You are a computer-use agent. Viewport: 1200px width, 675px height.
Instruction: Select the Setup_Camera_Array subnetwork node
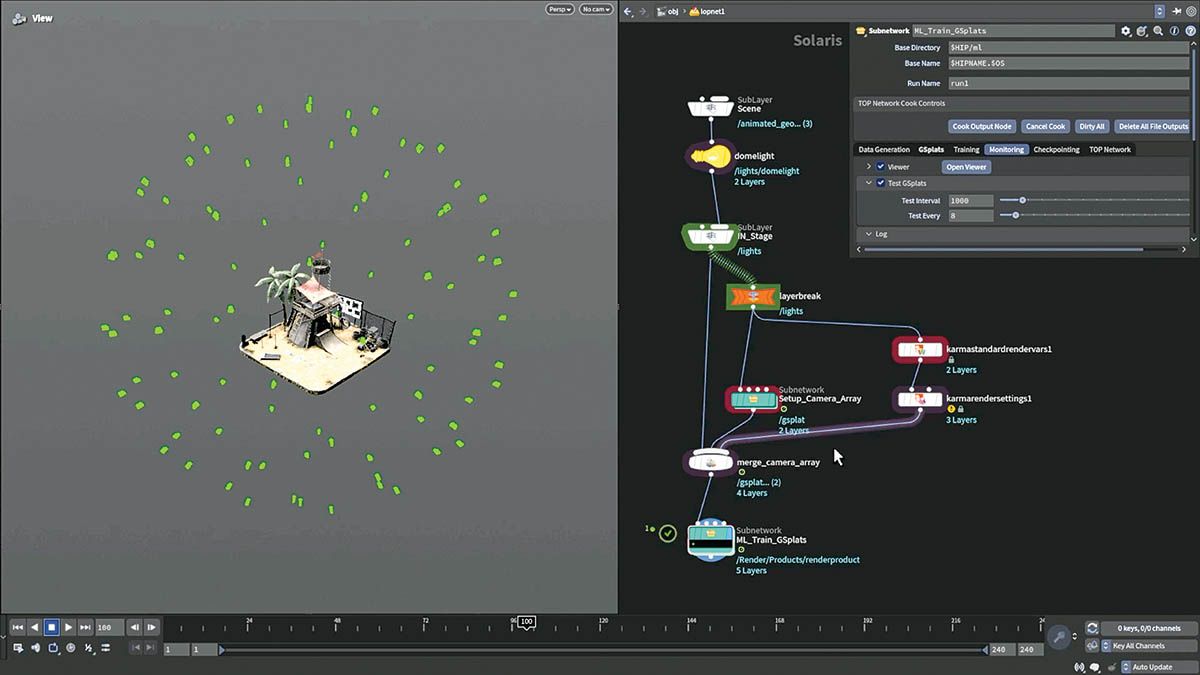752,399
